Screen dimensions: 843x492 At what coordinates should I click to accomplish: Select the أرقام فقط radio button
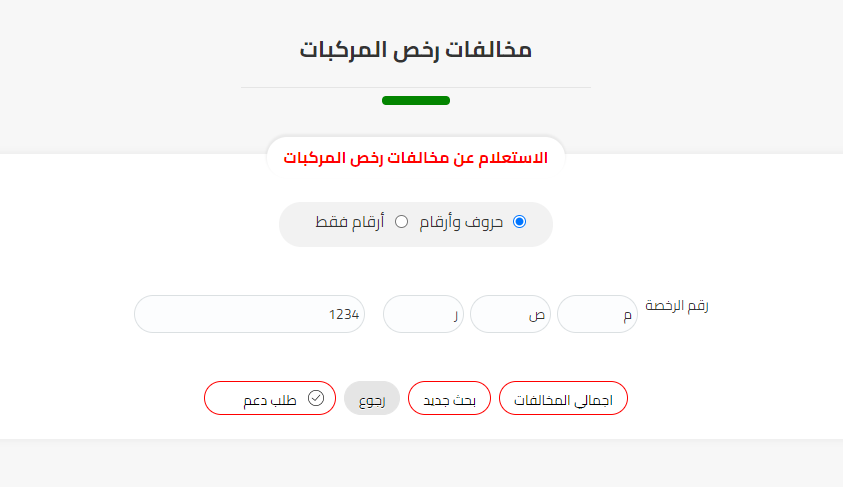(402, 222)
